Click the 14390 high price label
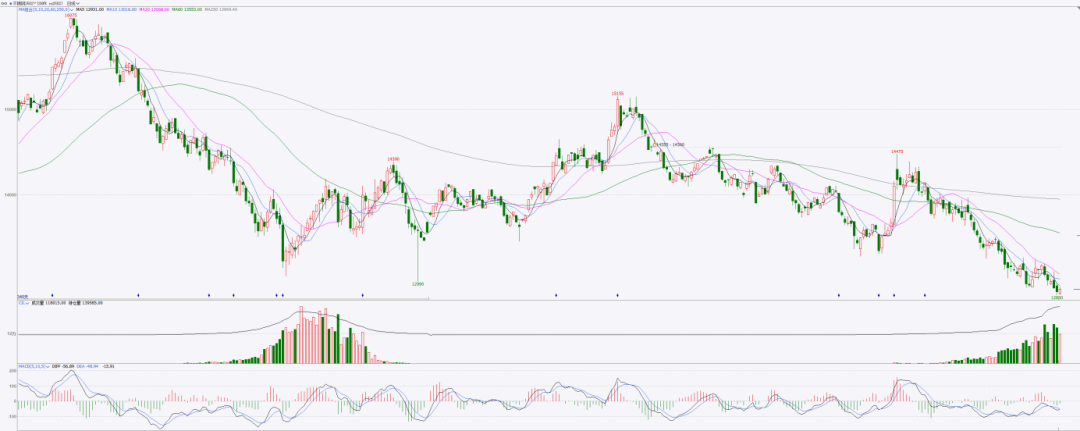Image resolution: width=1080 pixels, height=431 pixels. [394, 159]
